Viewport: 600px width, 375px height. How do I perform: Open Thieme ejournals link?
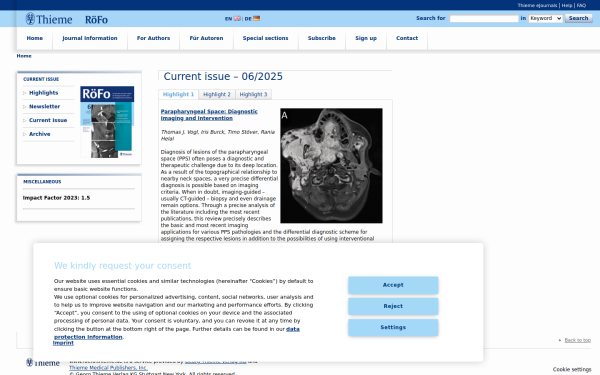pyautogui.click(x=537, y=5)
